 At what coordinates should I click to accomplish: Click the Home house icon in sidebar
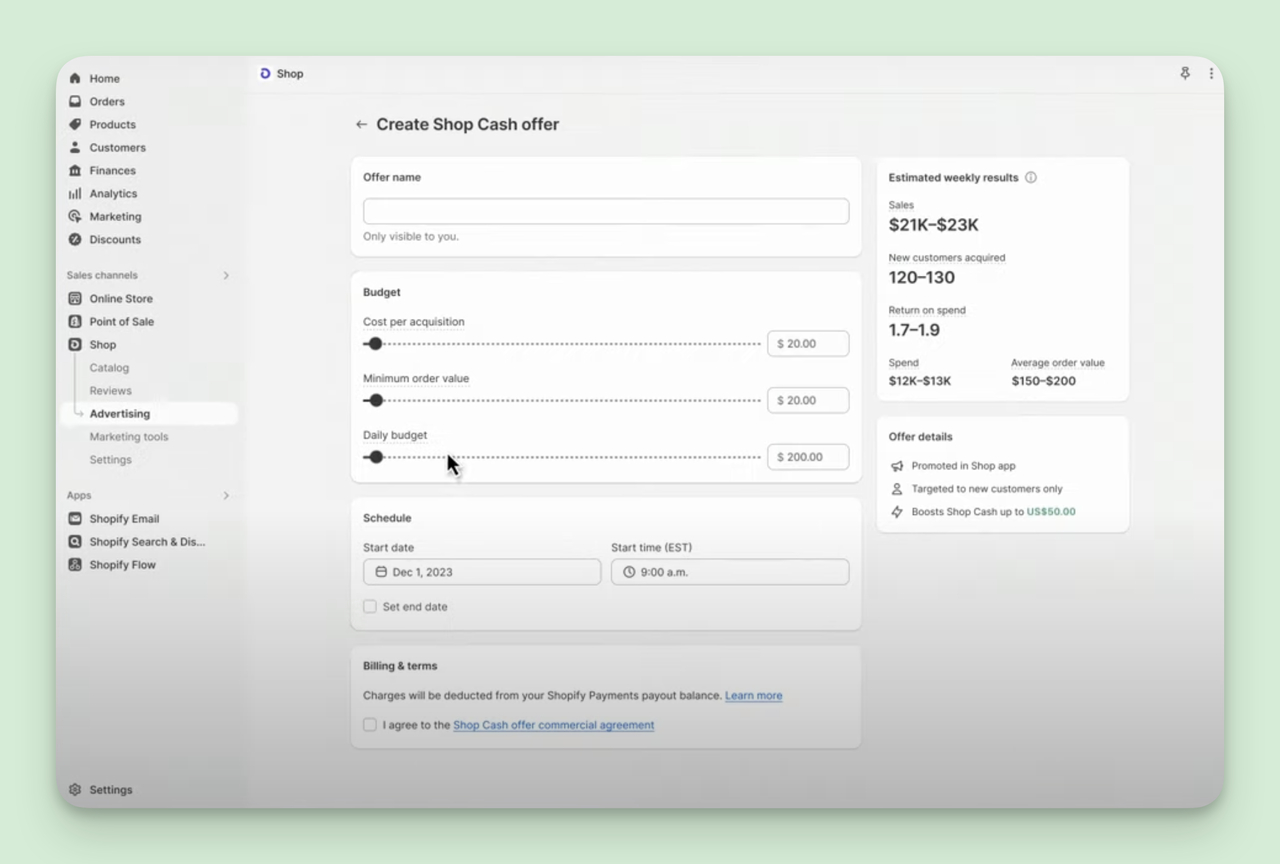click(75, 78)
